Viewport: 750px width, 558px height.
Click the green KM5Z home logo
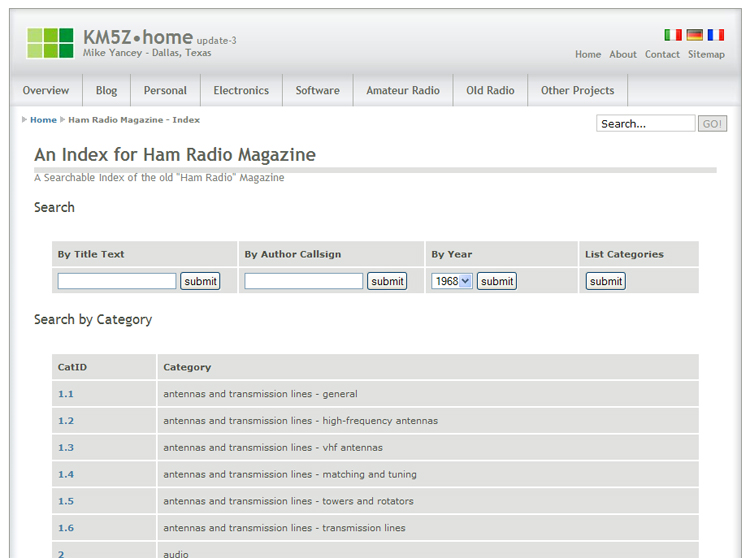click(50, 43)
